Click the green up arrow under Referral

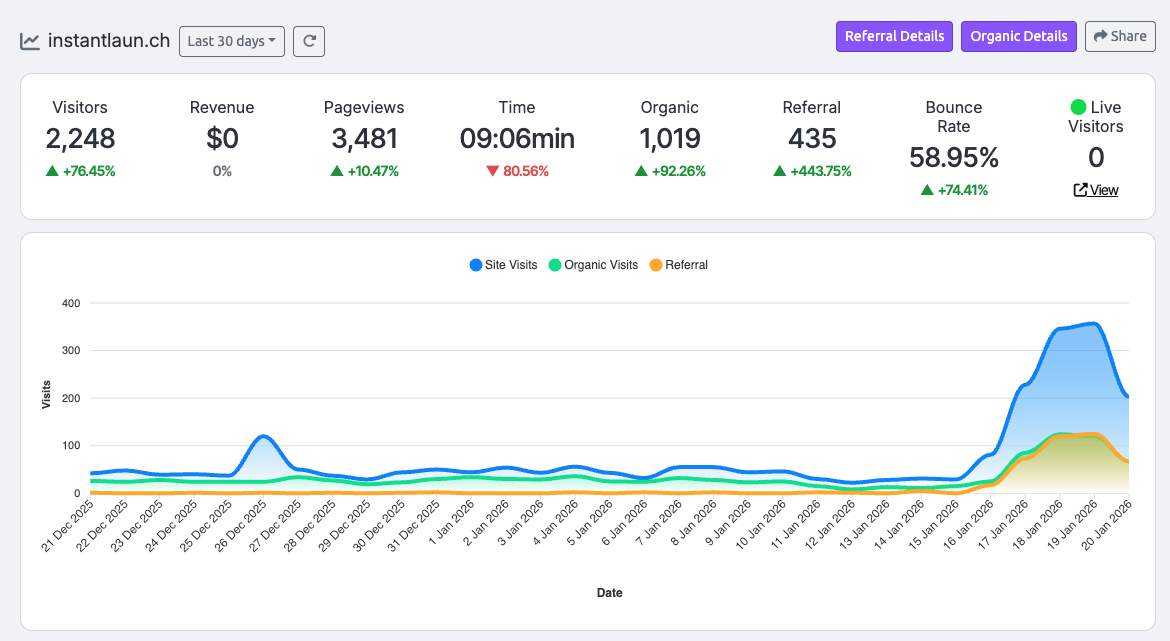click(x=779, y=171)
